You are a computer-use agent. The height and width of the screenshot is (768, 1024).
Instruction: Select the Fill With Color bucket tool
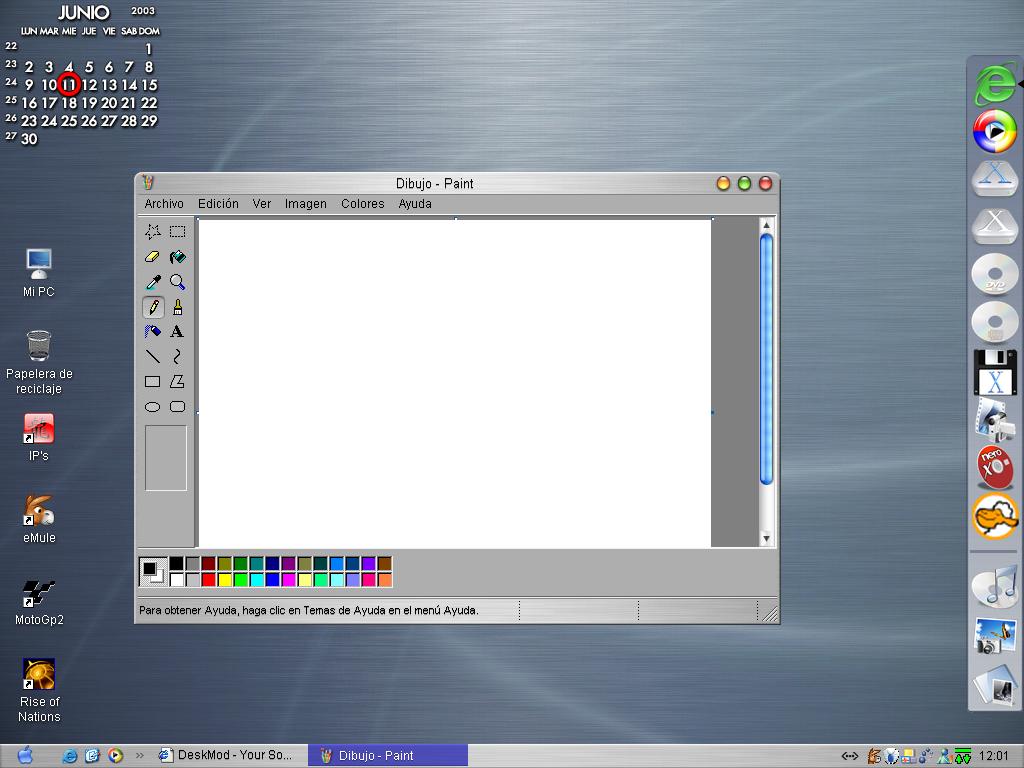177,257
